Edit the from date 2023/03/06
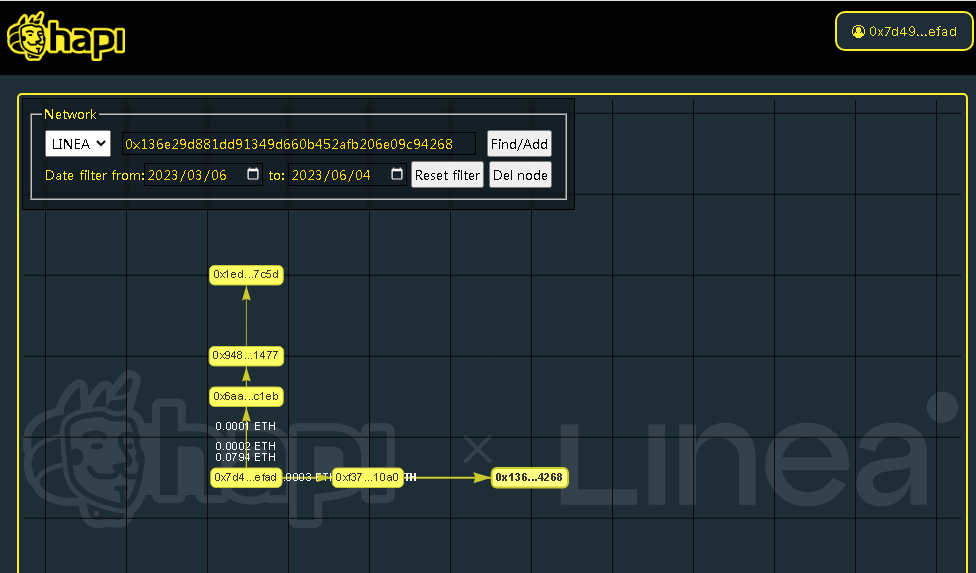The height and width of the screenshot is (573, 976). 187,175
